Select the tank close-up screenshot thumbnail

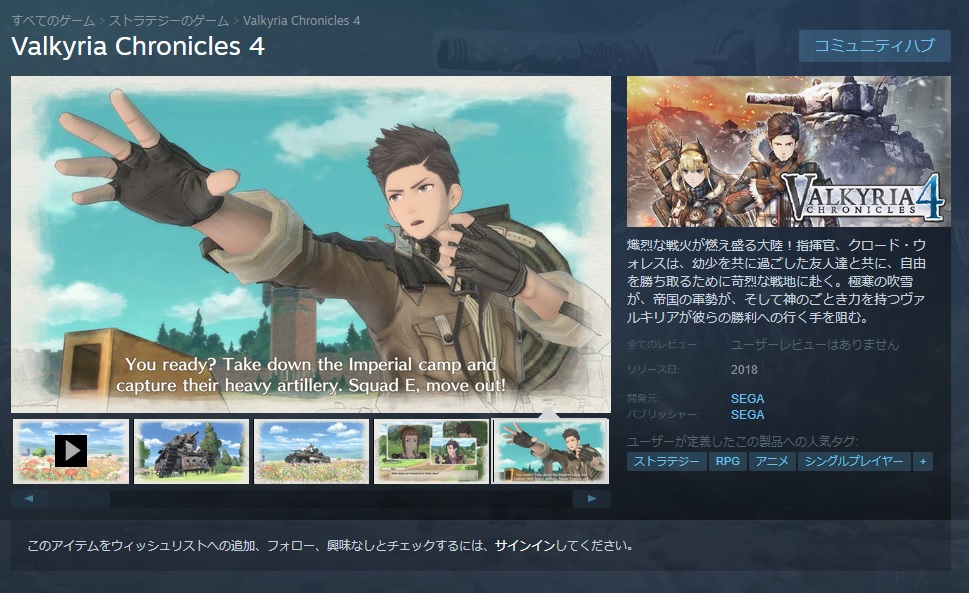(x=192, y=451)
